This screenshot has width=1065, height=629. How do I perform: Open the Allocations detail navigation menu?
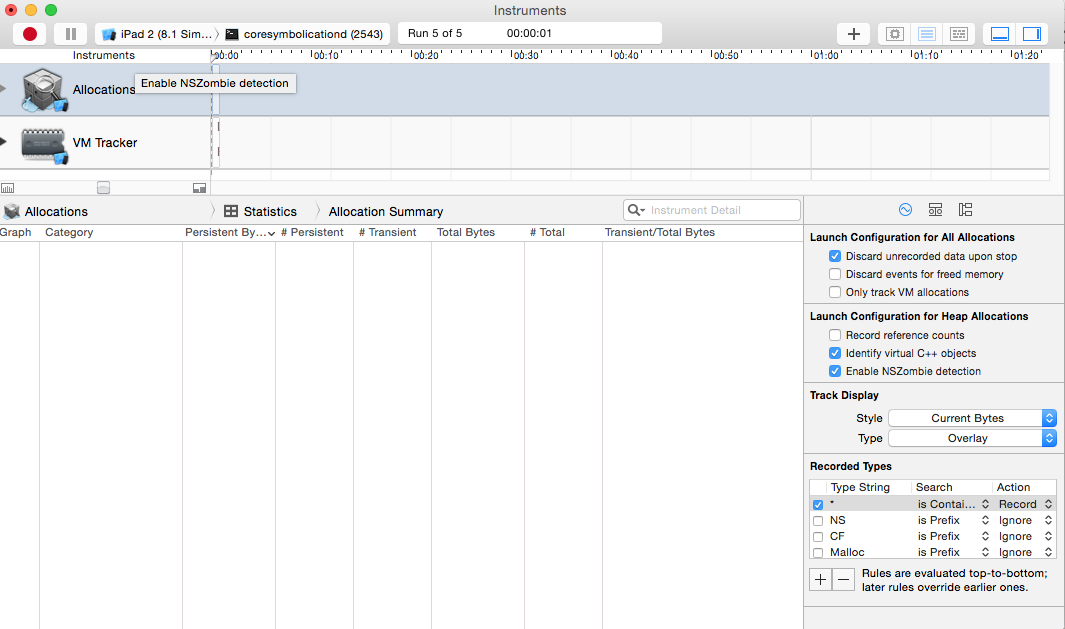tap(48, 211)
